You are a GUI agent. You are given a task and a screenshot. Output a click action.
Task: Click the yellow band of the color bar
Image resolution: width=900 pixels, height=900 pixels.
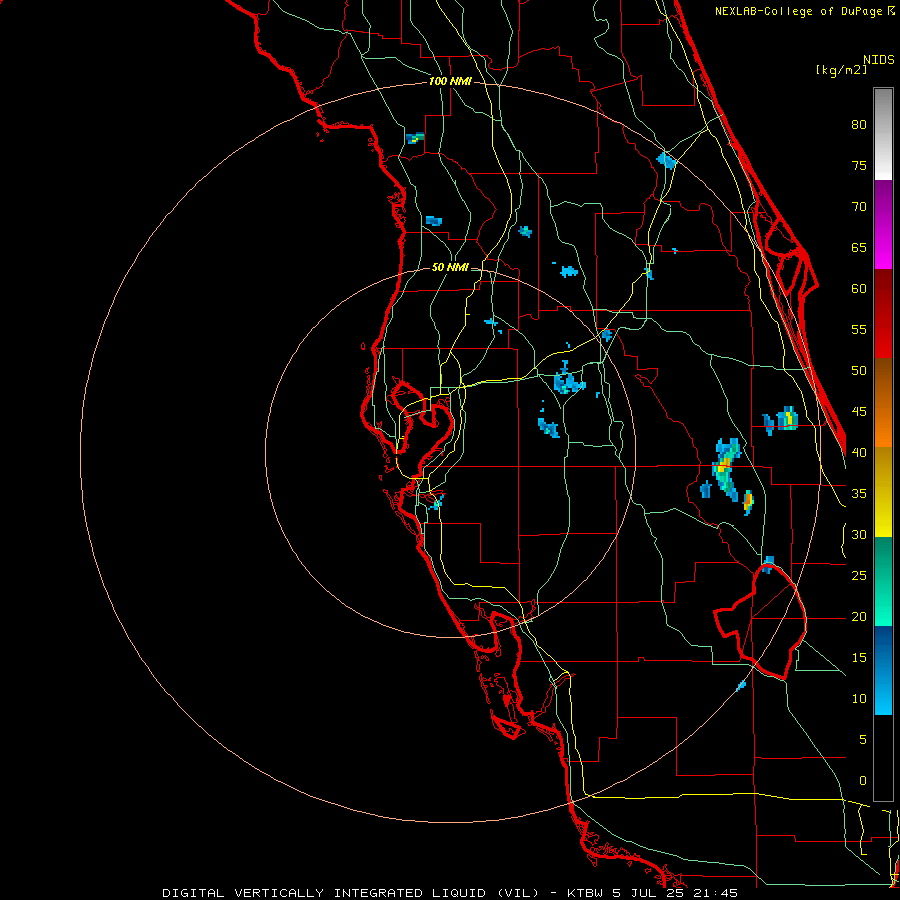coord(883,492)
